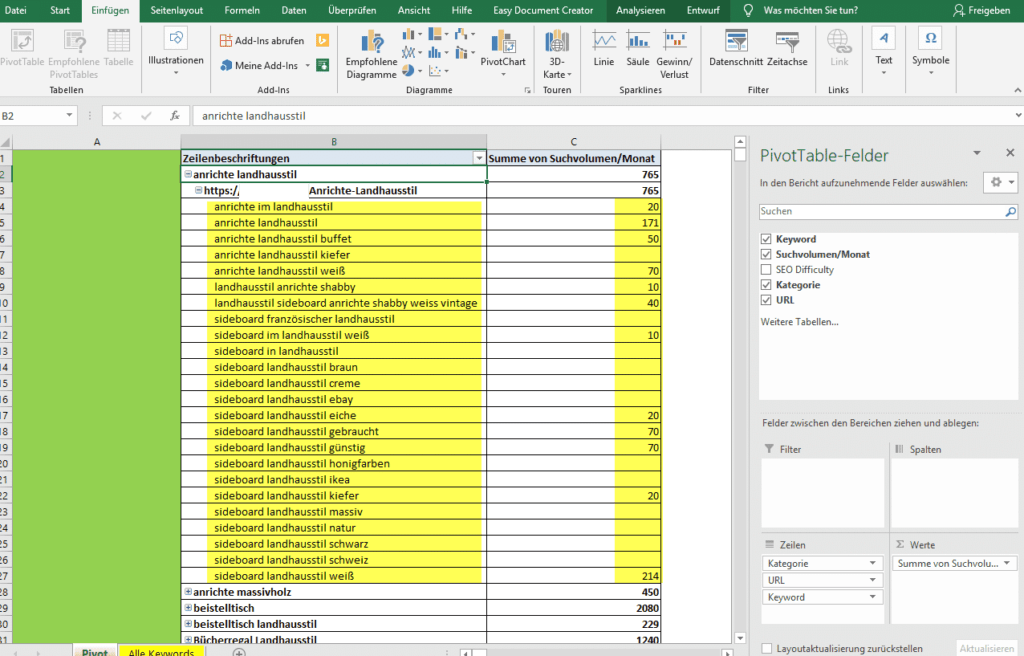Click the Suchen field search box

tap(888, 211)
